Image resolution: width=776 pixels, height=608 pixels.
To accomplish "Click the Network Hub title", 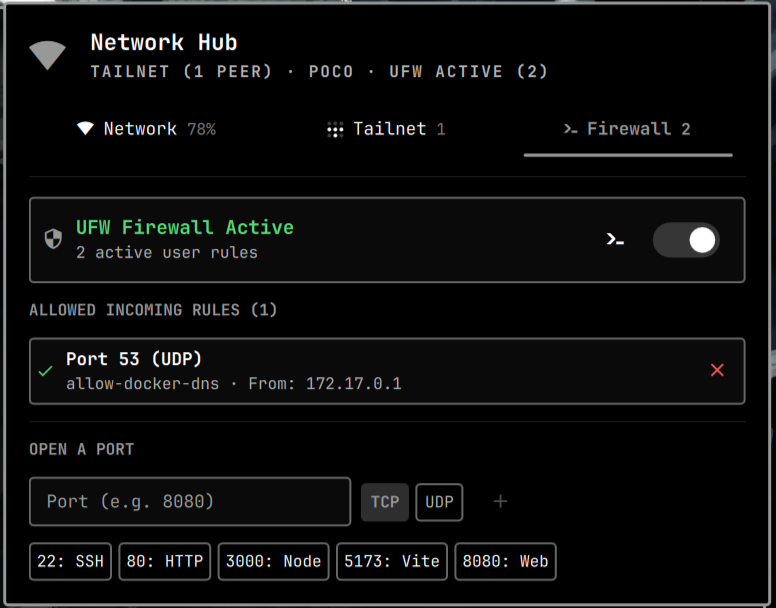I will [x=164, y=43].
